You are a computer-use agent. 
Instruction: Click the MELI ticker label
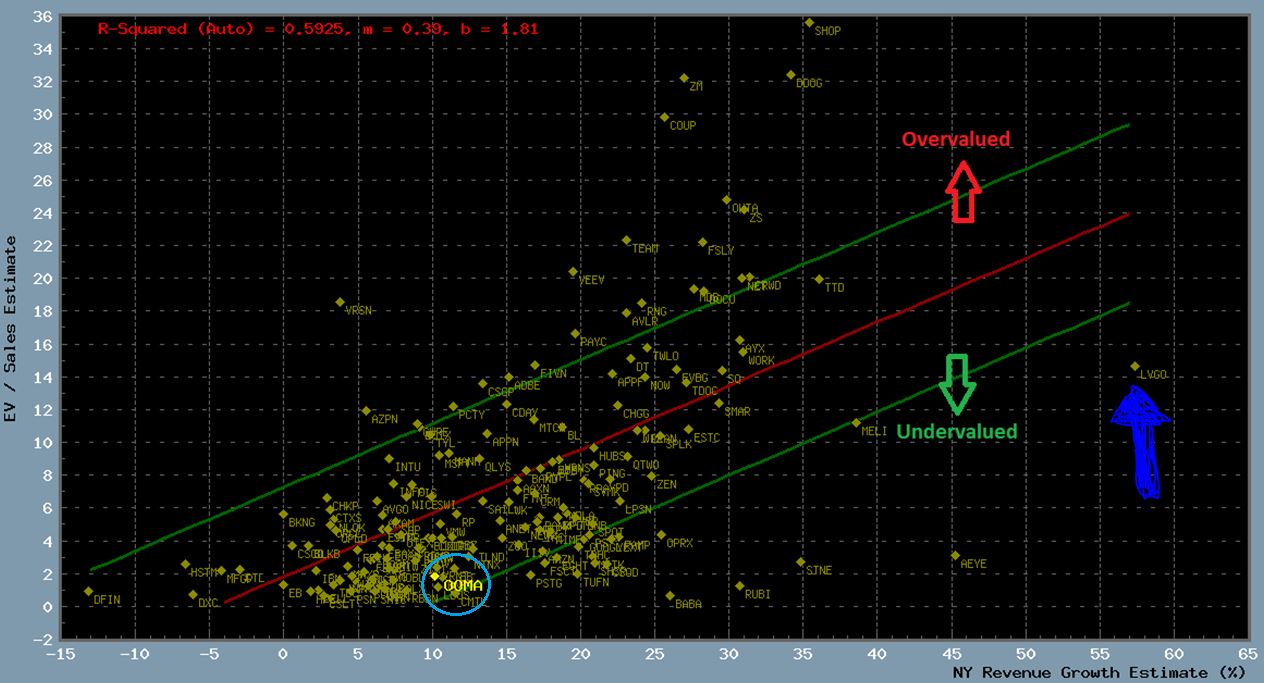(x=874, y=432)
